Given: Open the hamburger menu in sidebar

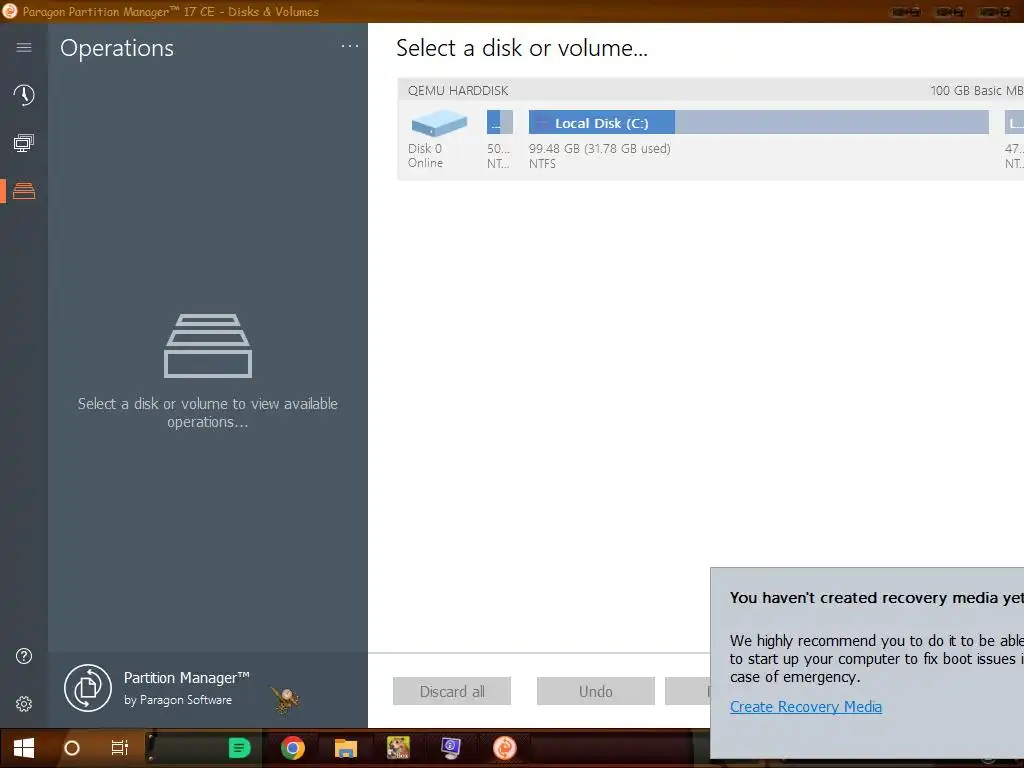Looking at the screenshot, I should coord(24,47).
